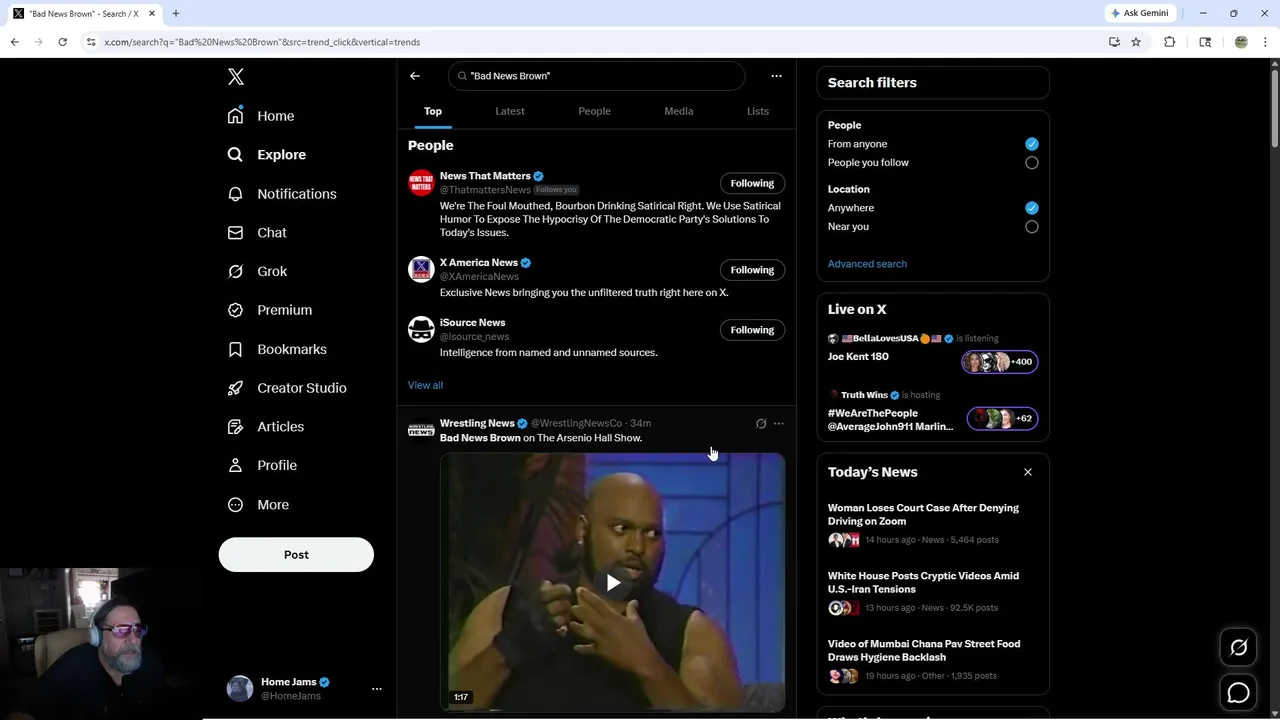Open X America News profile name
The image size is (1280, 720).
[479, 263]
